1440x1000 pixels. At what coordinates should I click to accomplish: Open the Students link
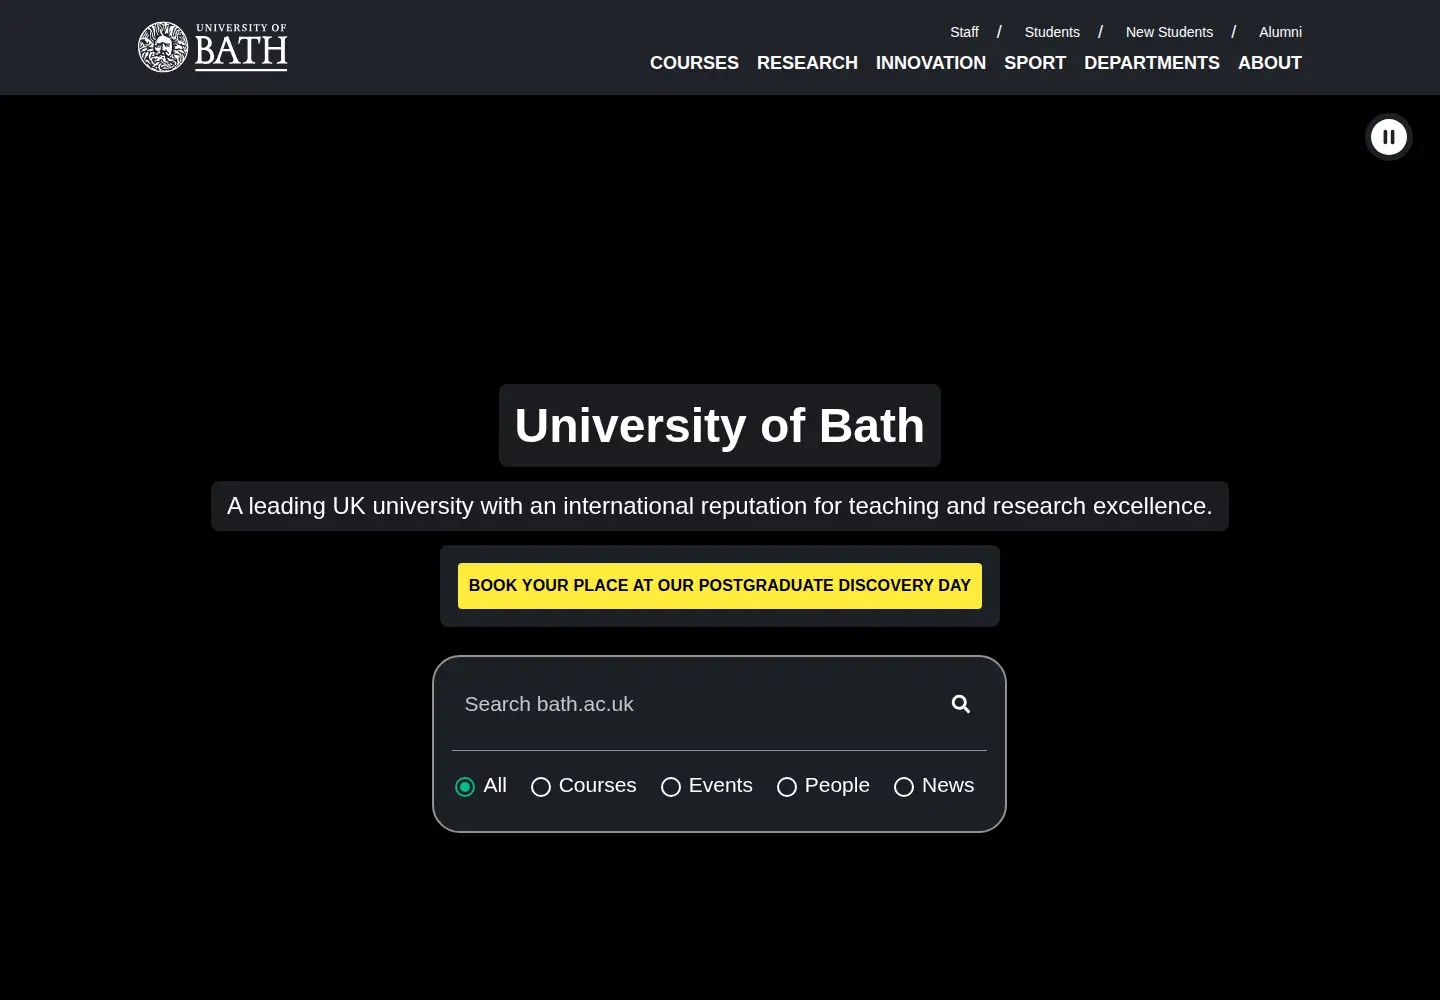tap(1052, 32)
